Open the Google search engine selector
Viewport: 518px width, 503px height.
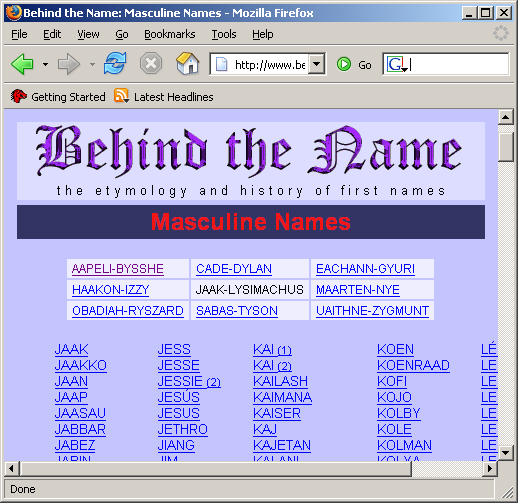pos(397,64)
